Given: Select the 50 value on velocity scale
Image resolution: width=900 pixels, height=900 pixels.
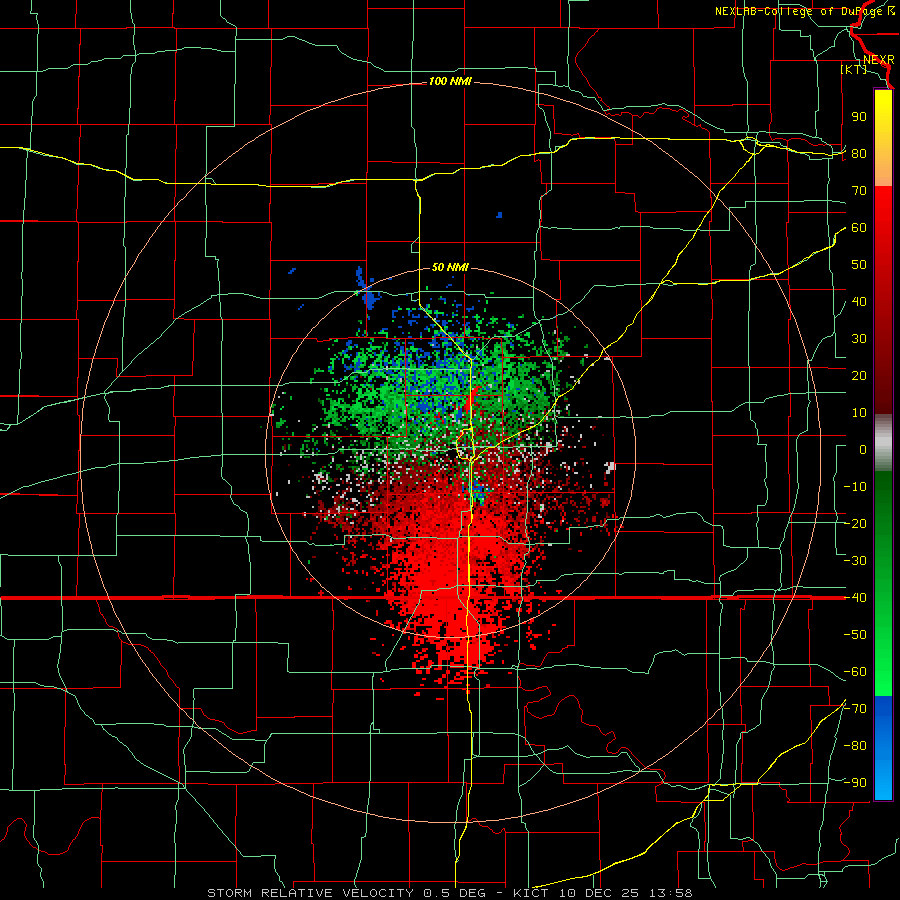Looking at the screenshot, I should coord(859,265).
